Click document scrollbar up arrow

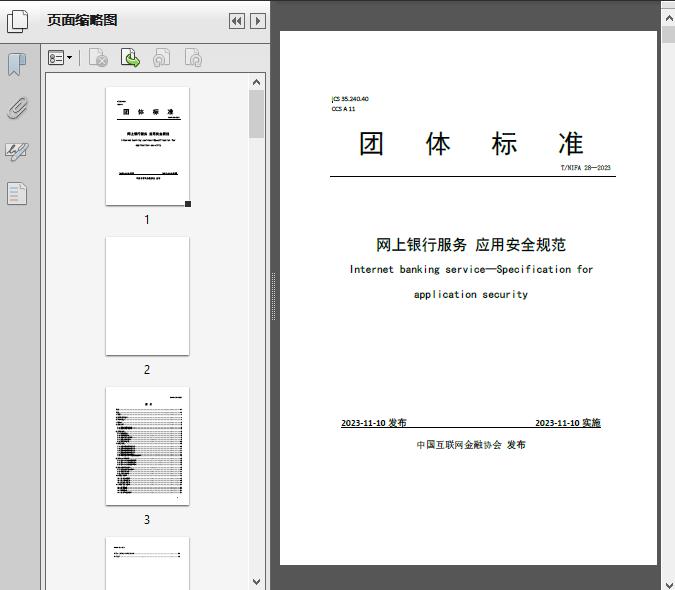click(x=669, y=18)
